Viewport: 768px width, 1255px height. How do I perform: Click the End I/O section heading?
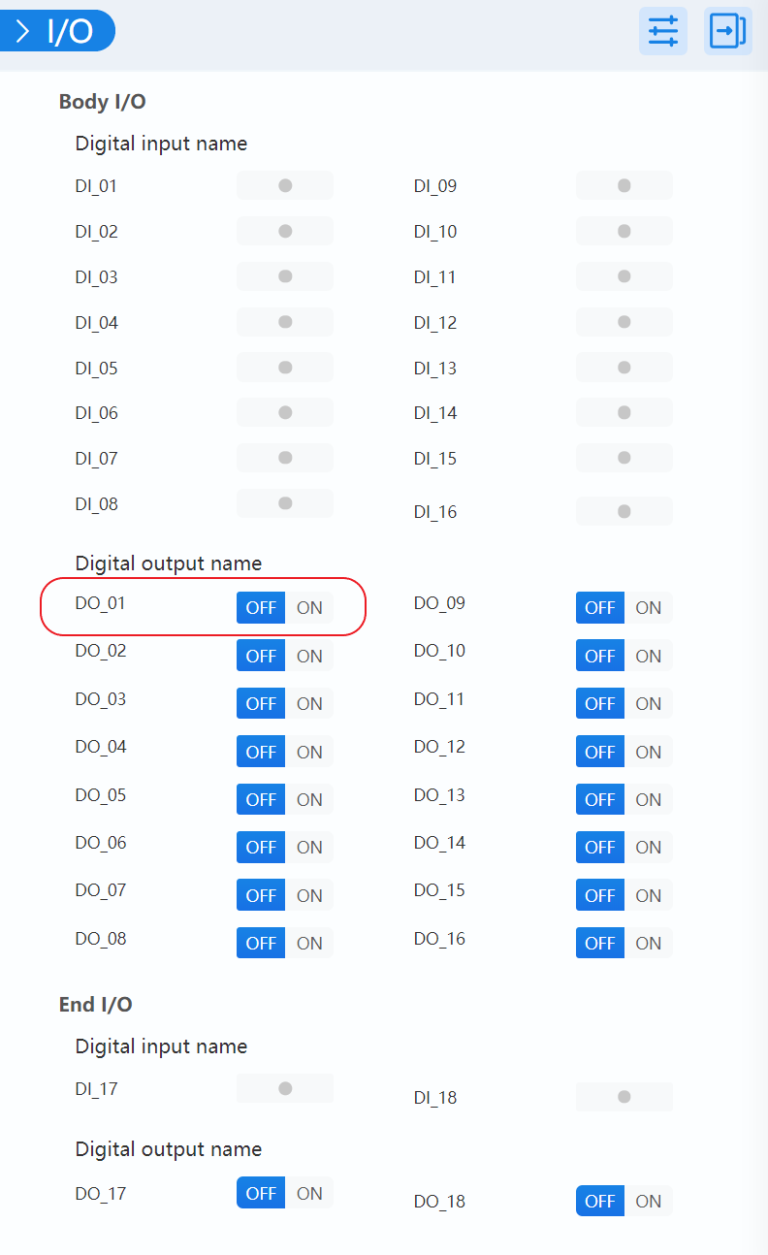(96, 1005)
